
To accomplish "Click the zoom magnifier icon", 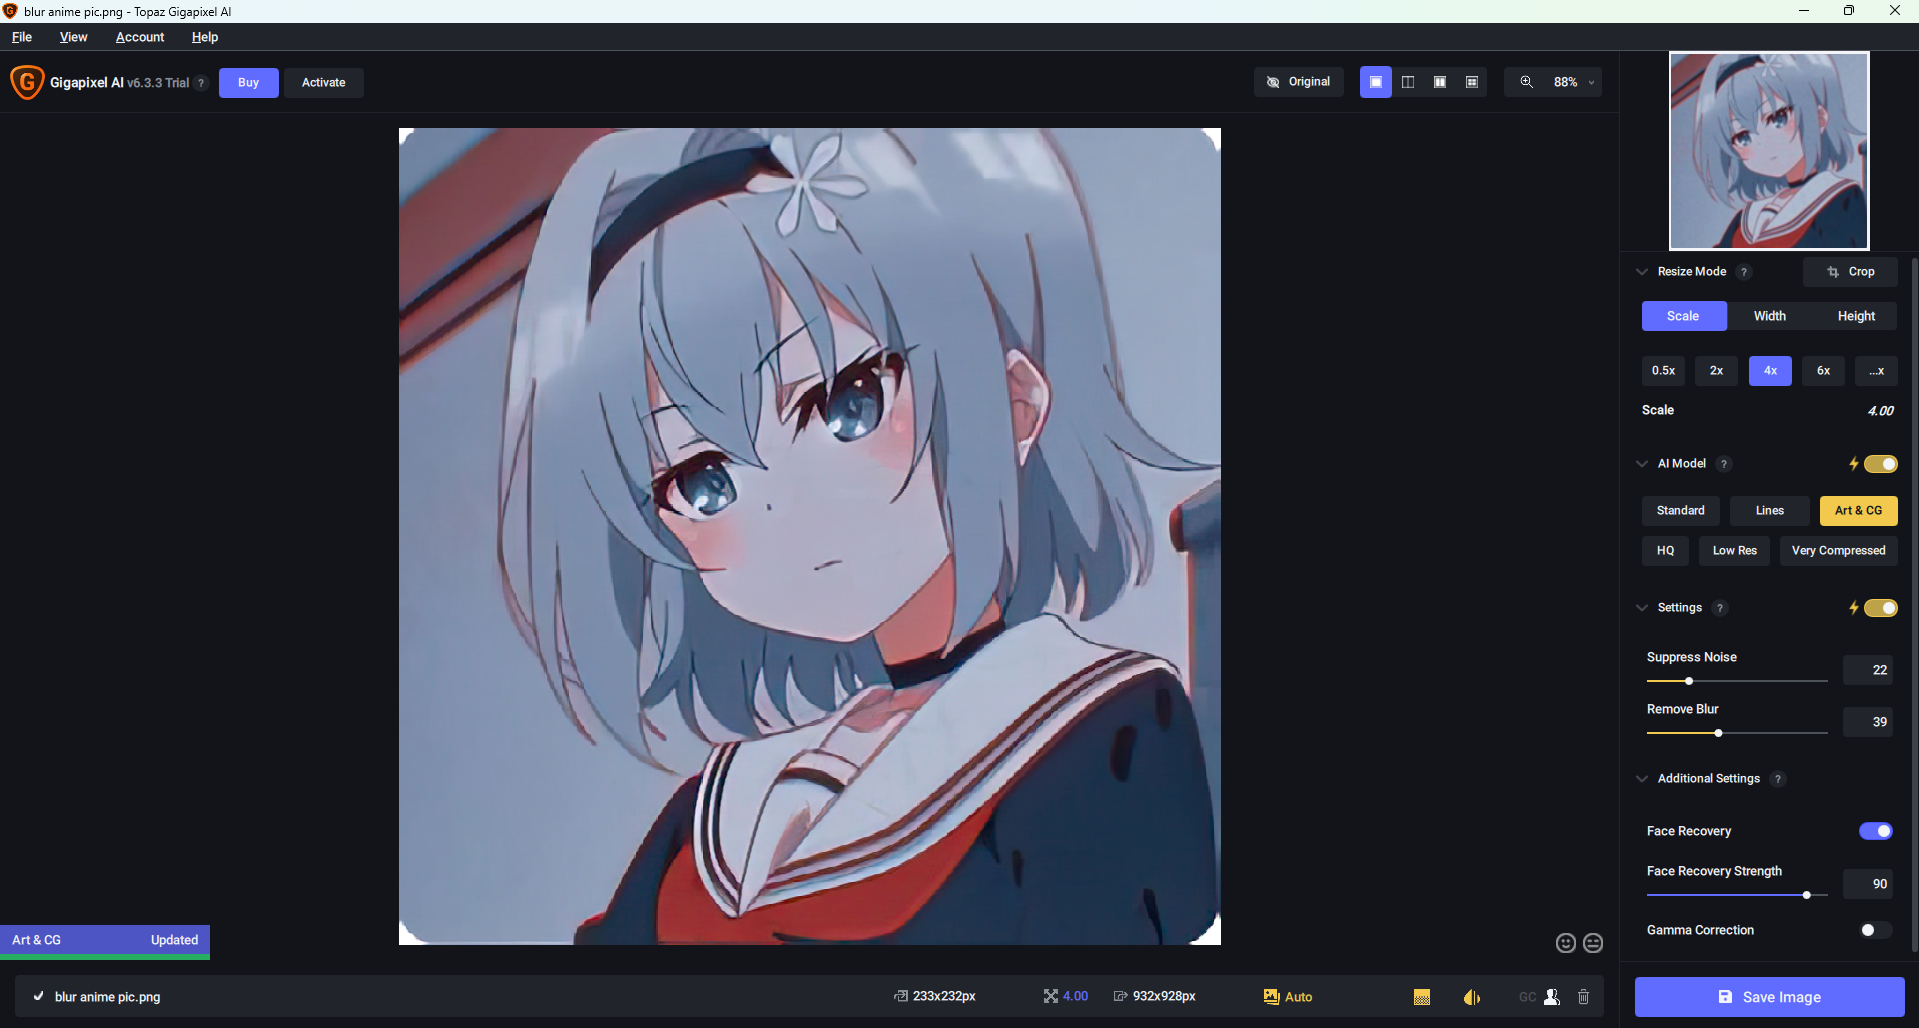I will pos(1525,82).
